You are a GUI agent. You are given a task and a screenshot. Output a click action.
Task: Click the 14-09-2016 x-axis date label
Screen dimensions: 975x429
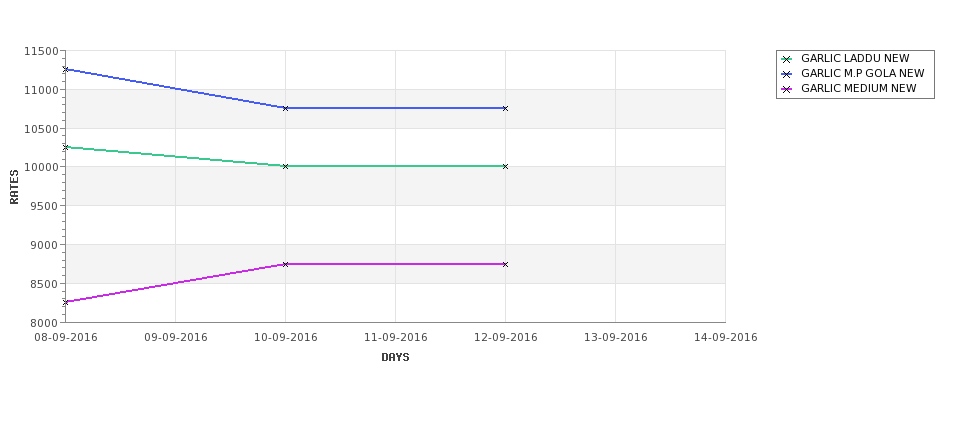[x=726, y=338]
